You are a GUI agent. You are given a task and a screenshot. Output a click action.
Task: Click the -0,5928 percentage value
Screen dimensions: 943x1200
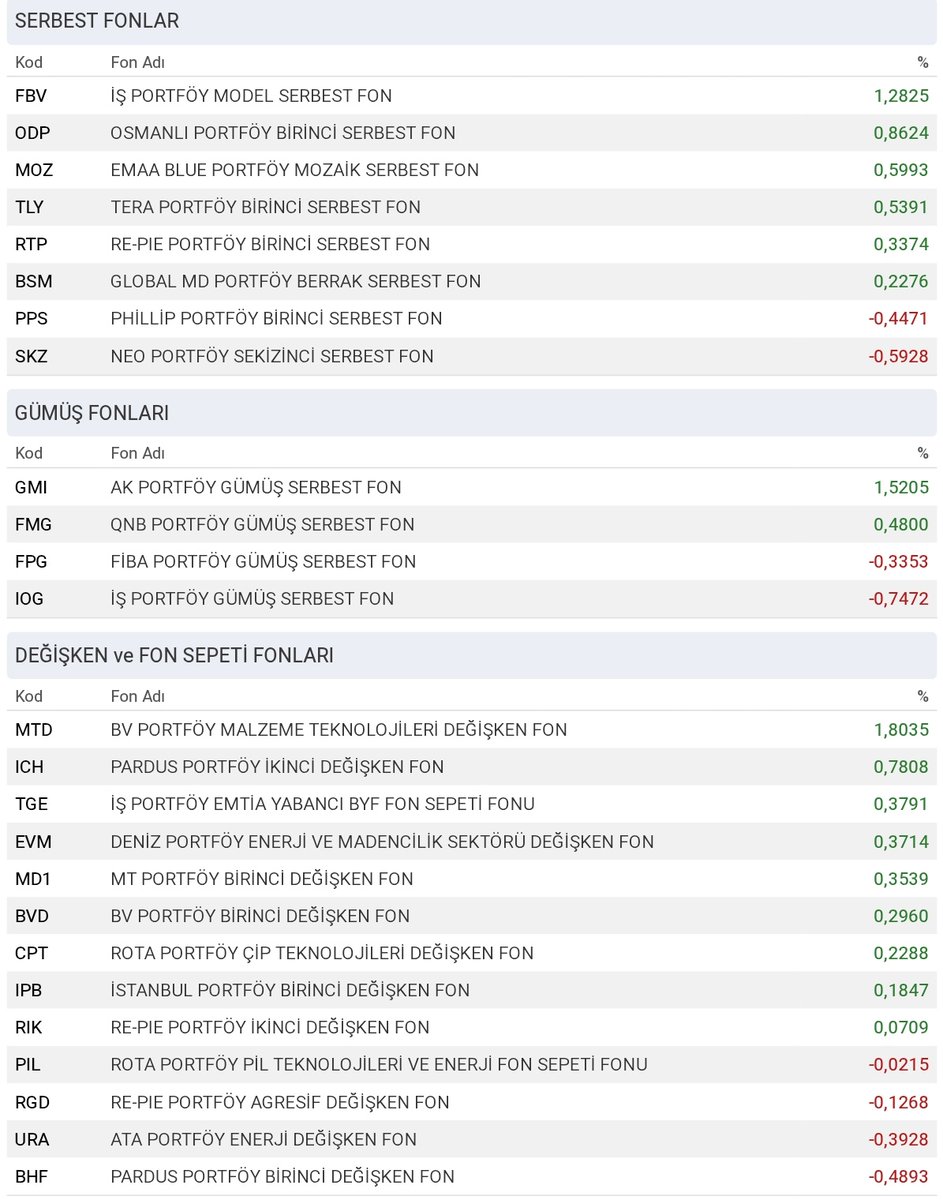coord(898,356)
